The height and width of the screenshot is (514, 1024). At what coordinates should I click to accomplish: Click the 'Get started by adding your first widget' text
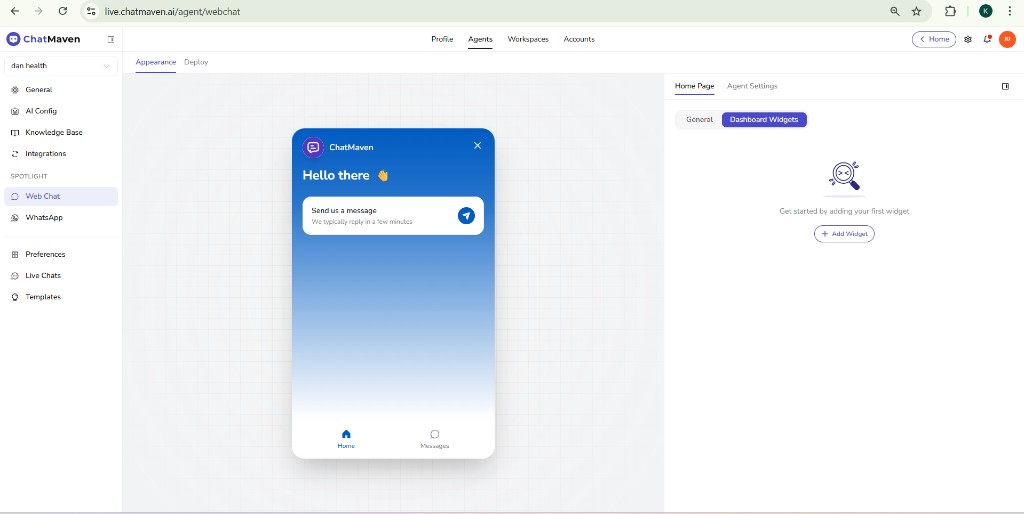pyautogui.click(x=844, y=212)
